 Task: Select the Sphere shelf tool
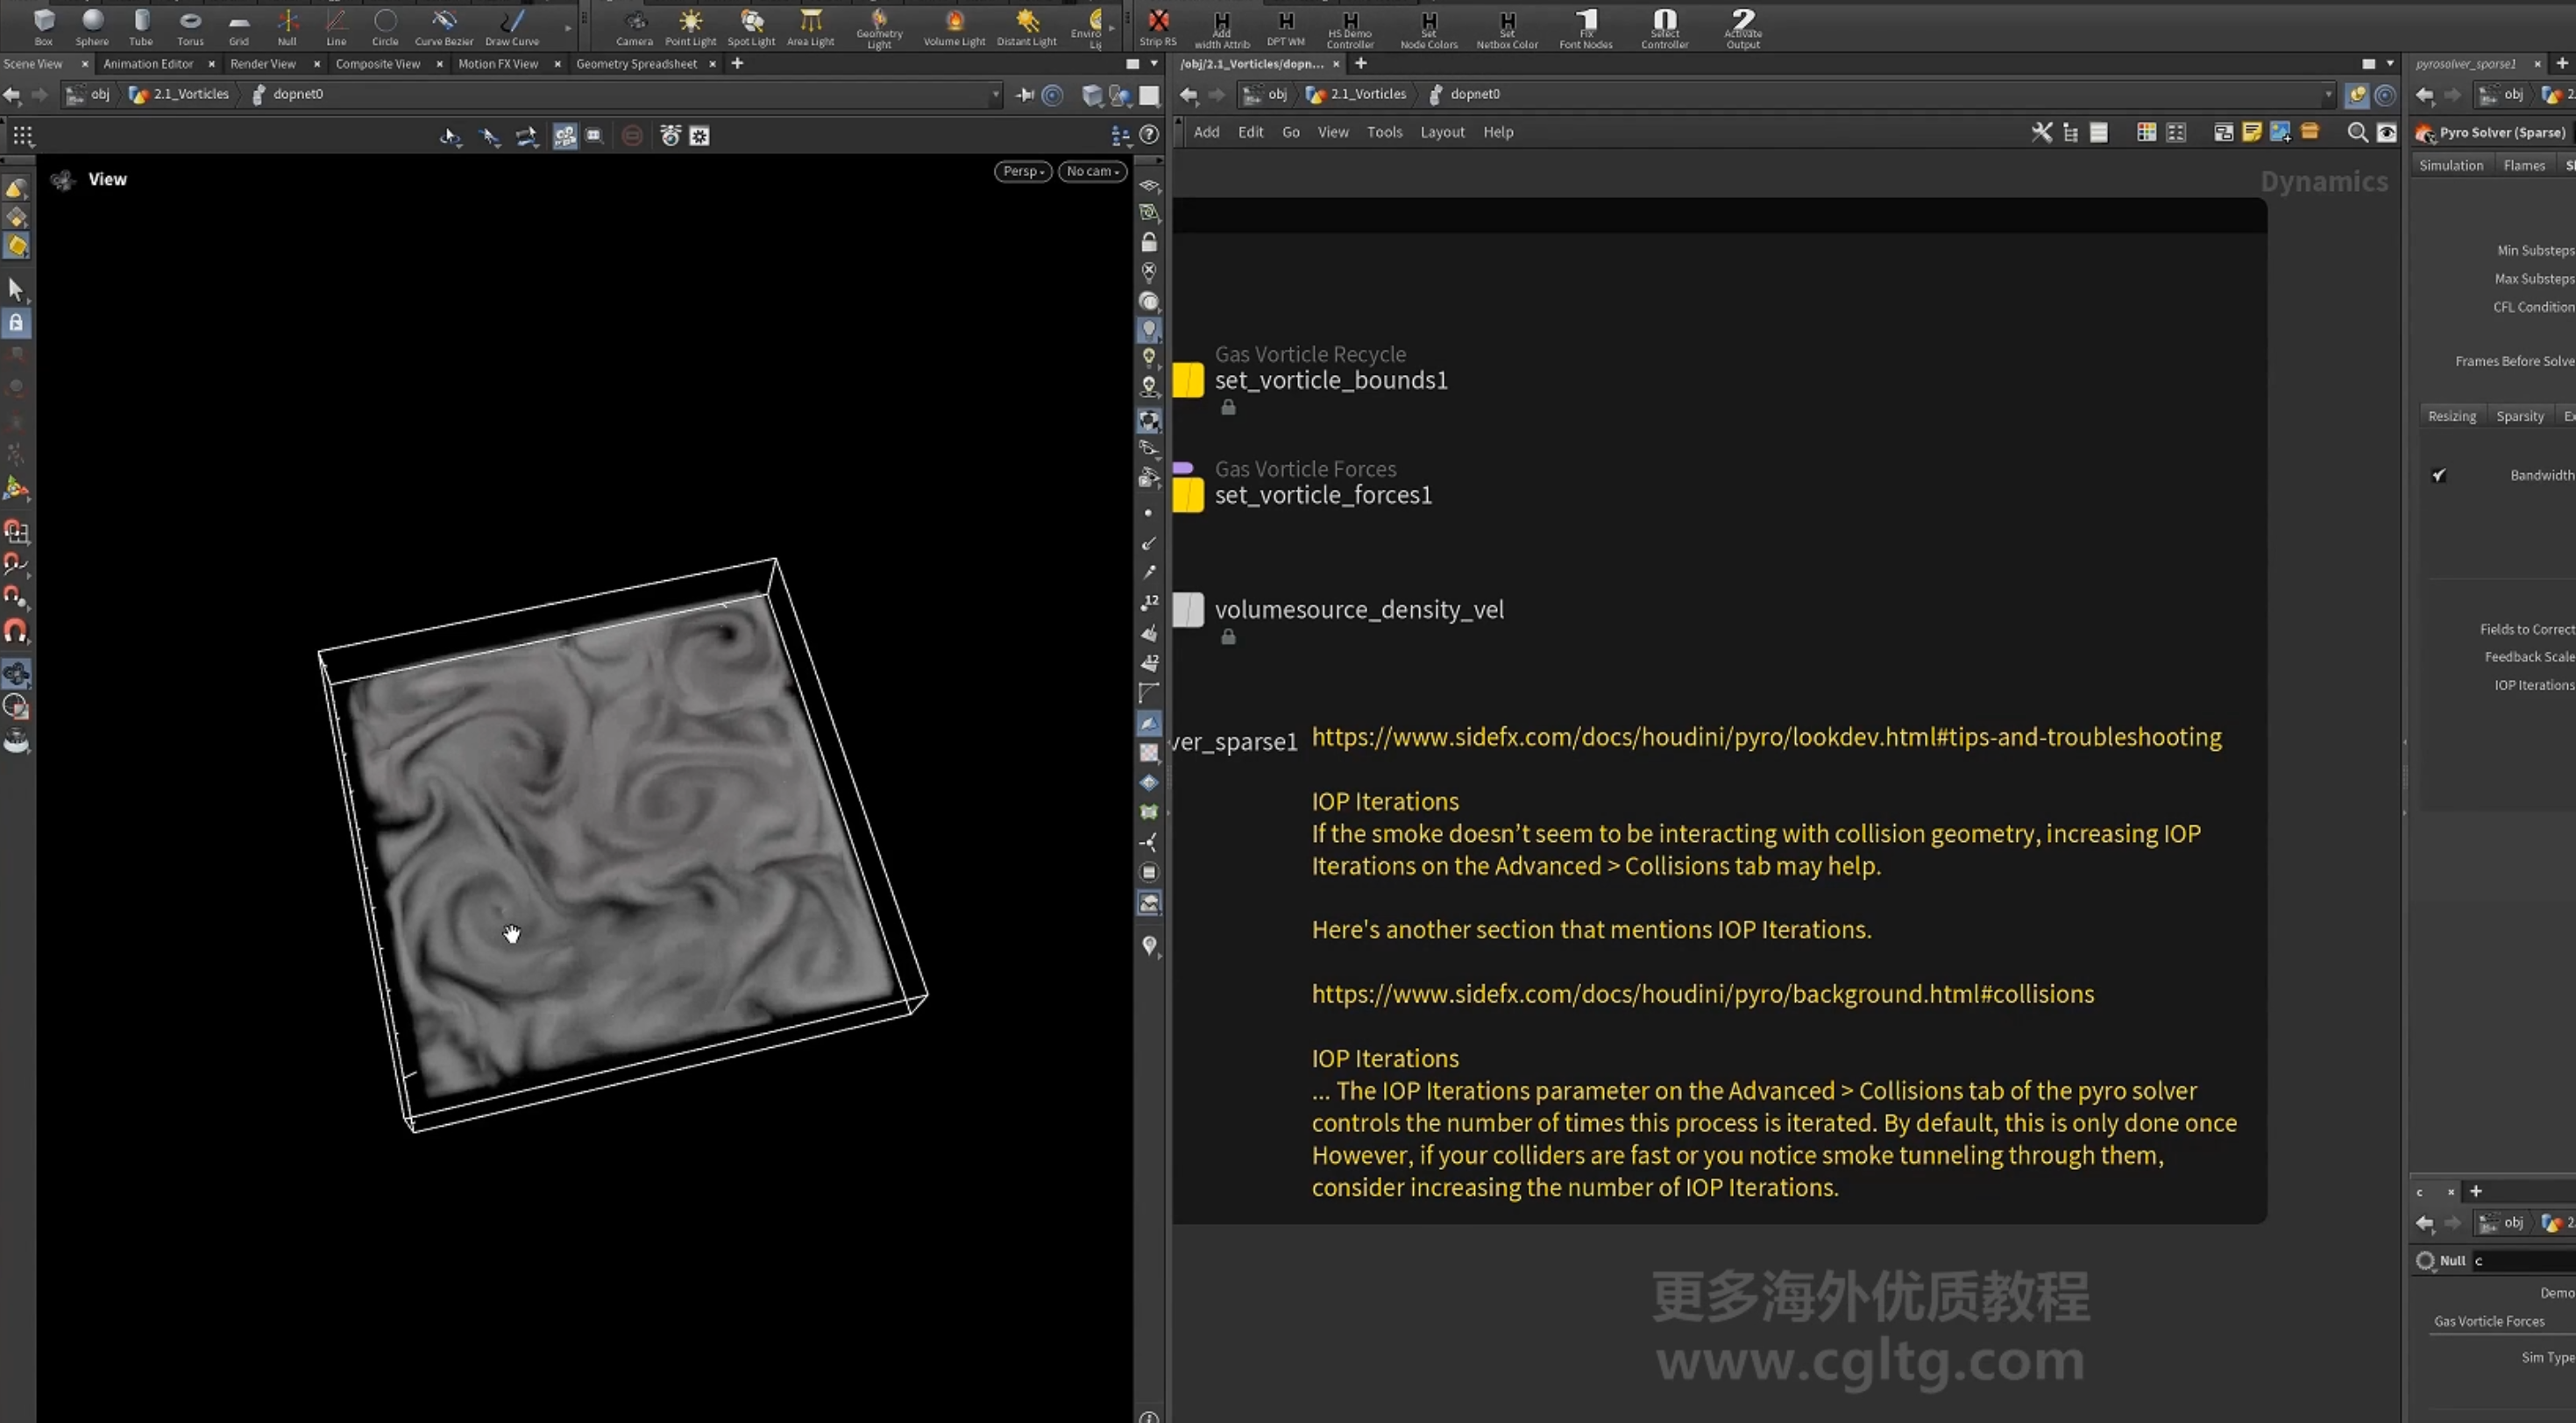[92, 26]
